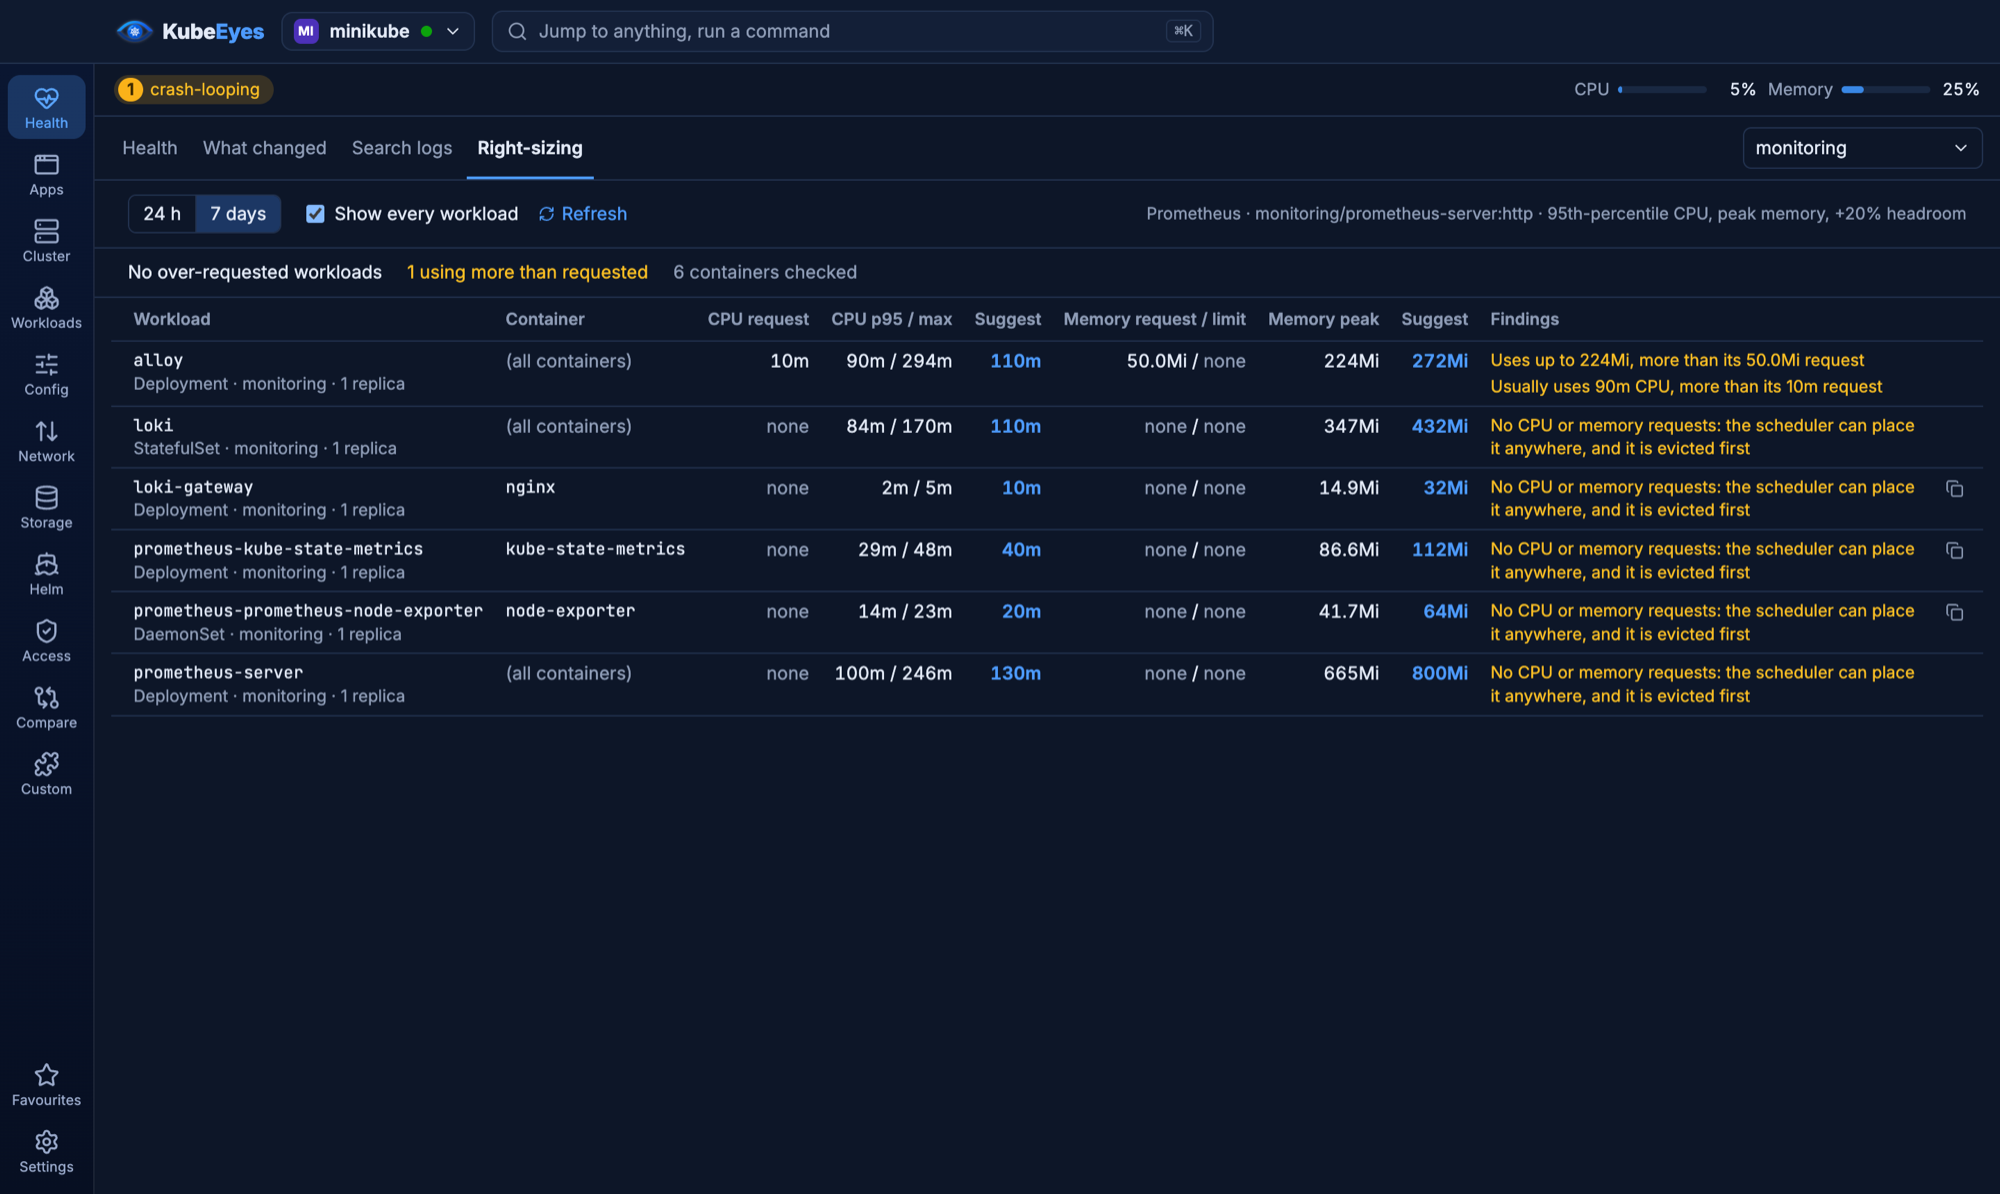Click the Memory usage bar
Image resolution: width=2000 pixels, height=1194 pixels.
coord(1886,90)
